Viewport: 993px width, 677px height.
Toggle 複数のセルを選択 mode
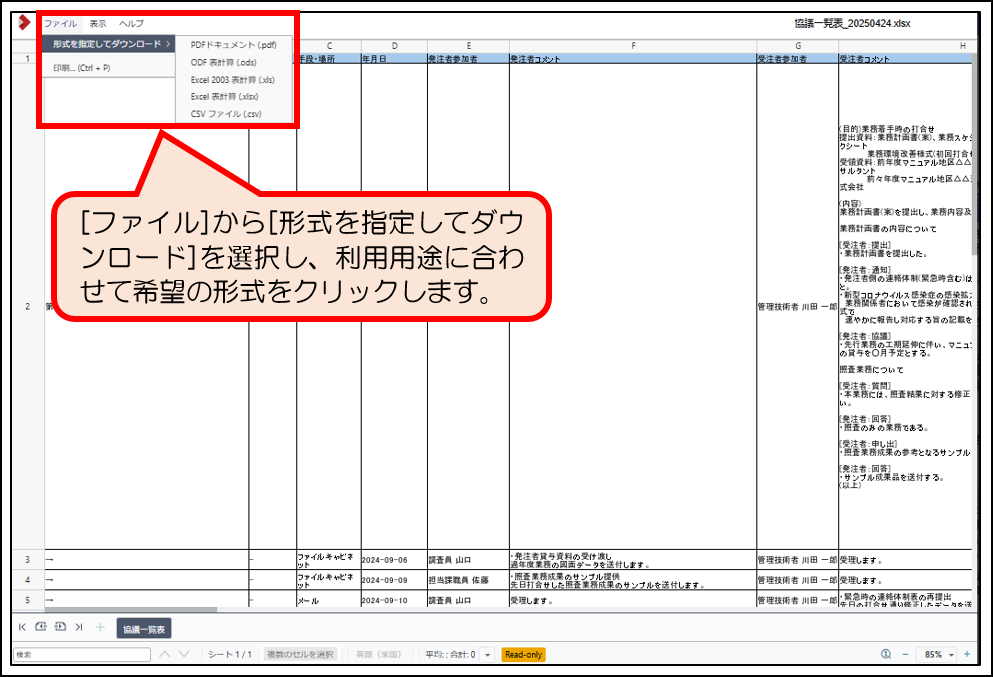[x=300, y=654]
